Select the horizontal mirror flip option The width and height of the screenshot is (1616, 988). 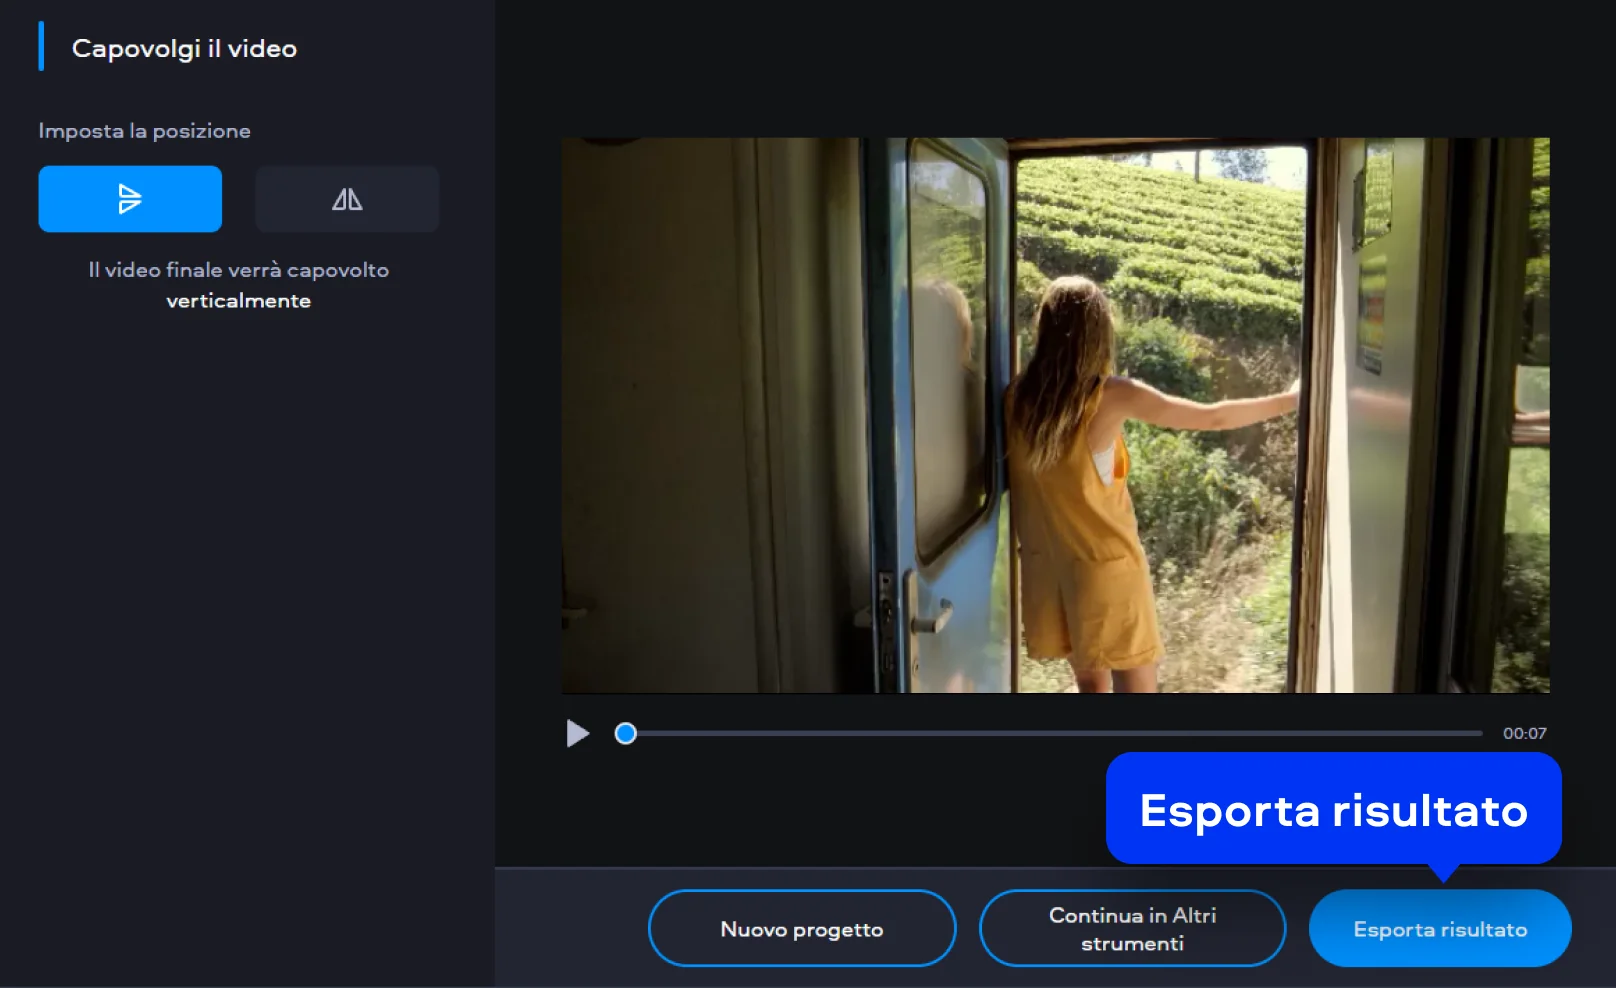click(347, 199)
